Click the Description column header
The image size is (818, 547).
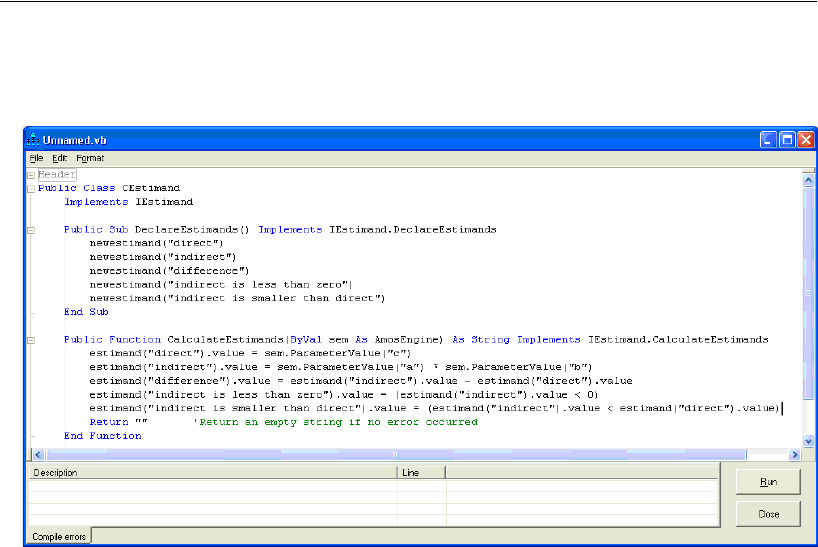coord(212,473)
